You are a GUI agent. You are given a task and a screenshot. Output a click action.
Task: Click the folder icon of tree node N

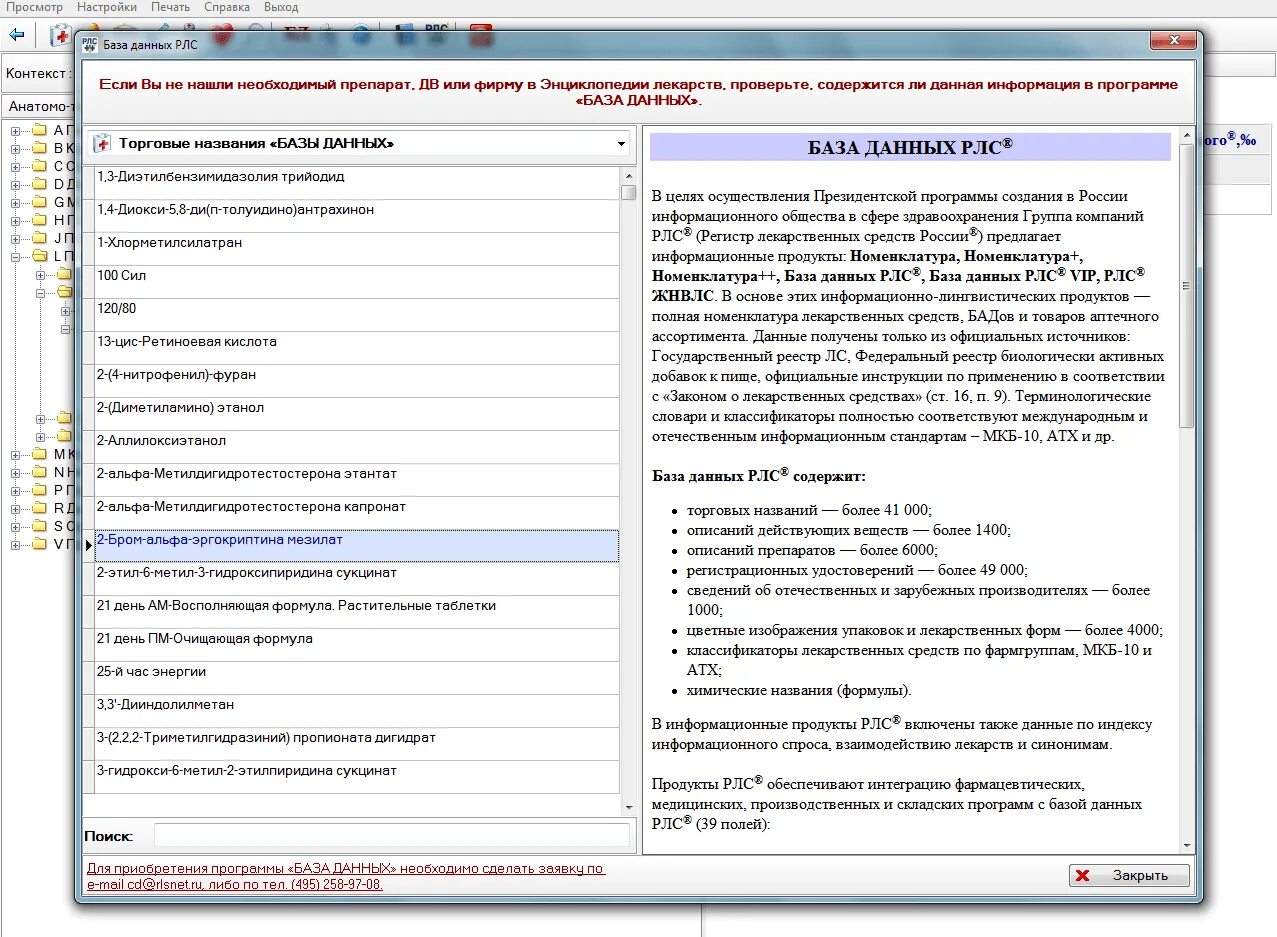[39, 472]
